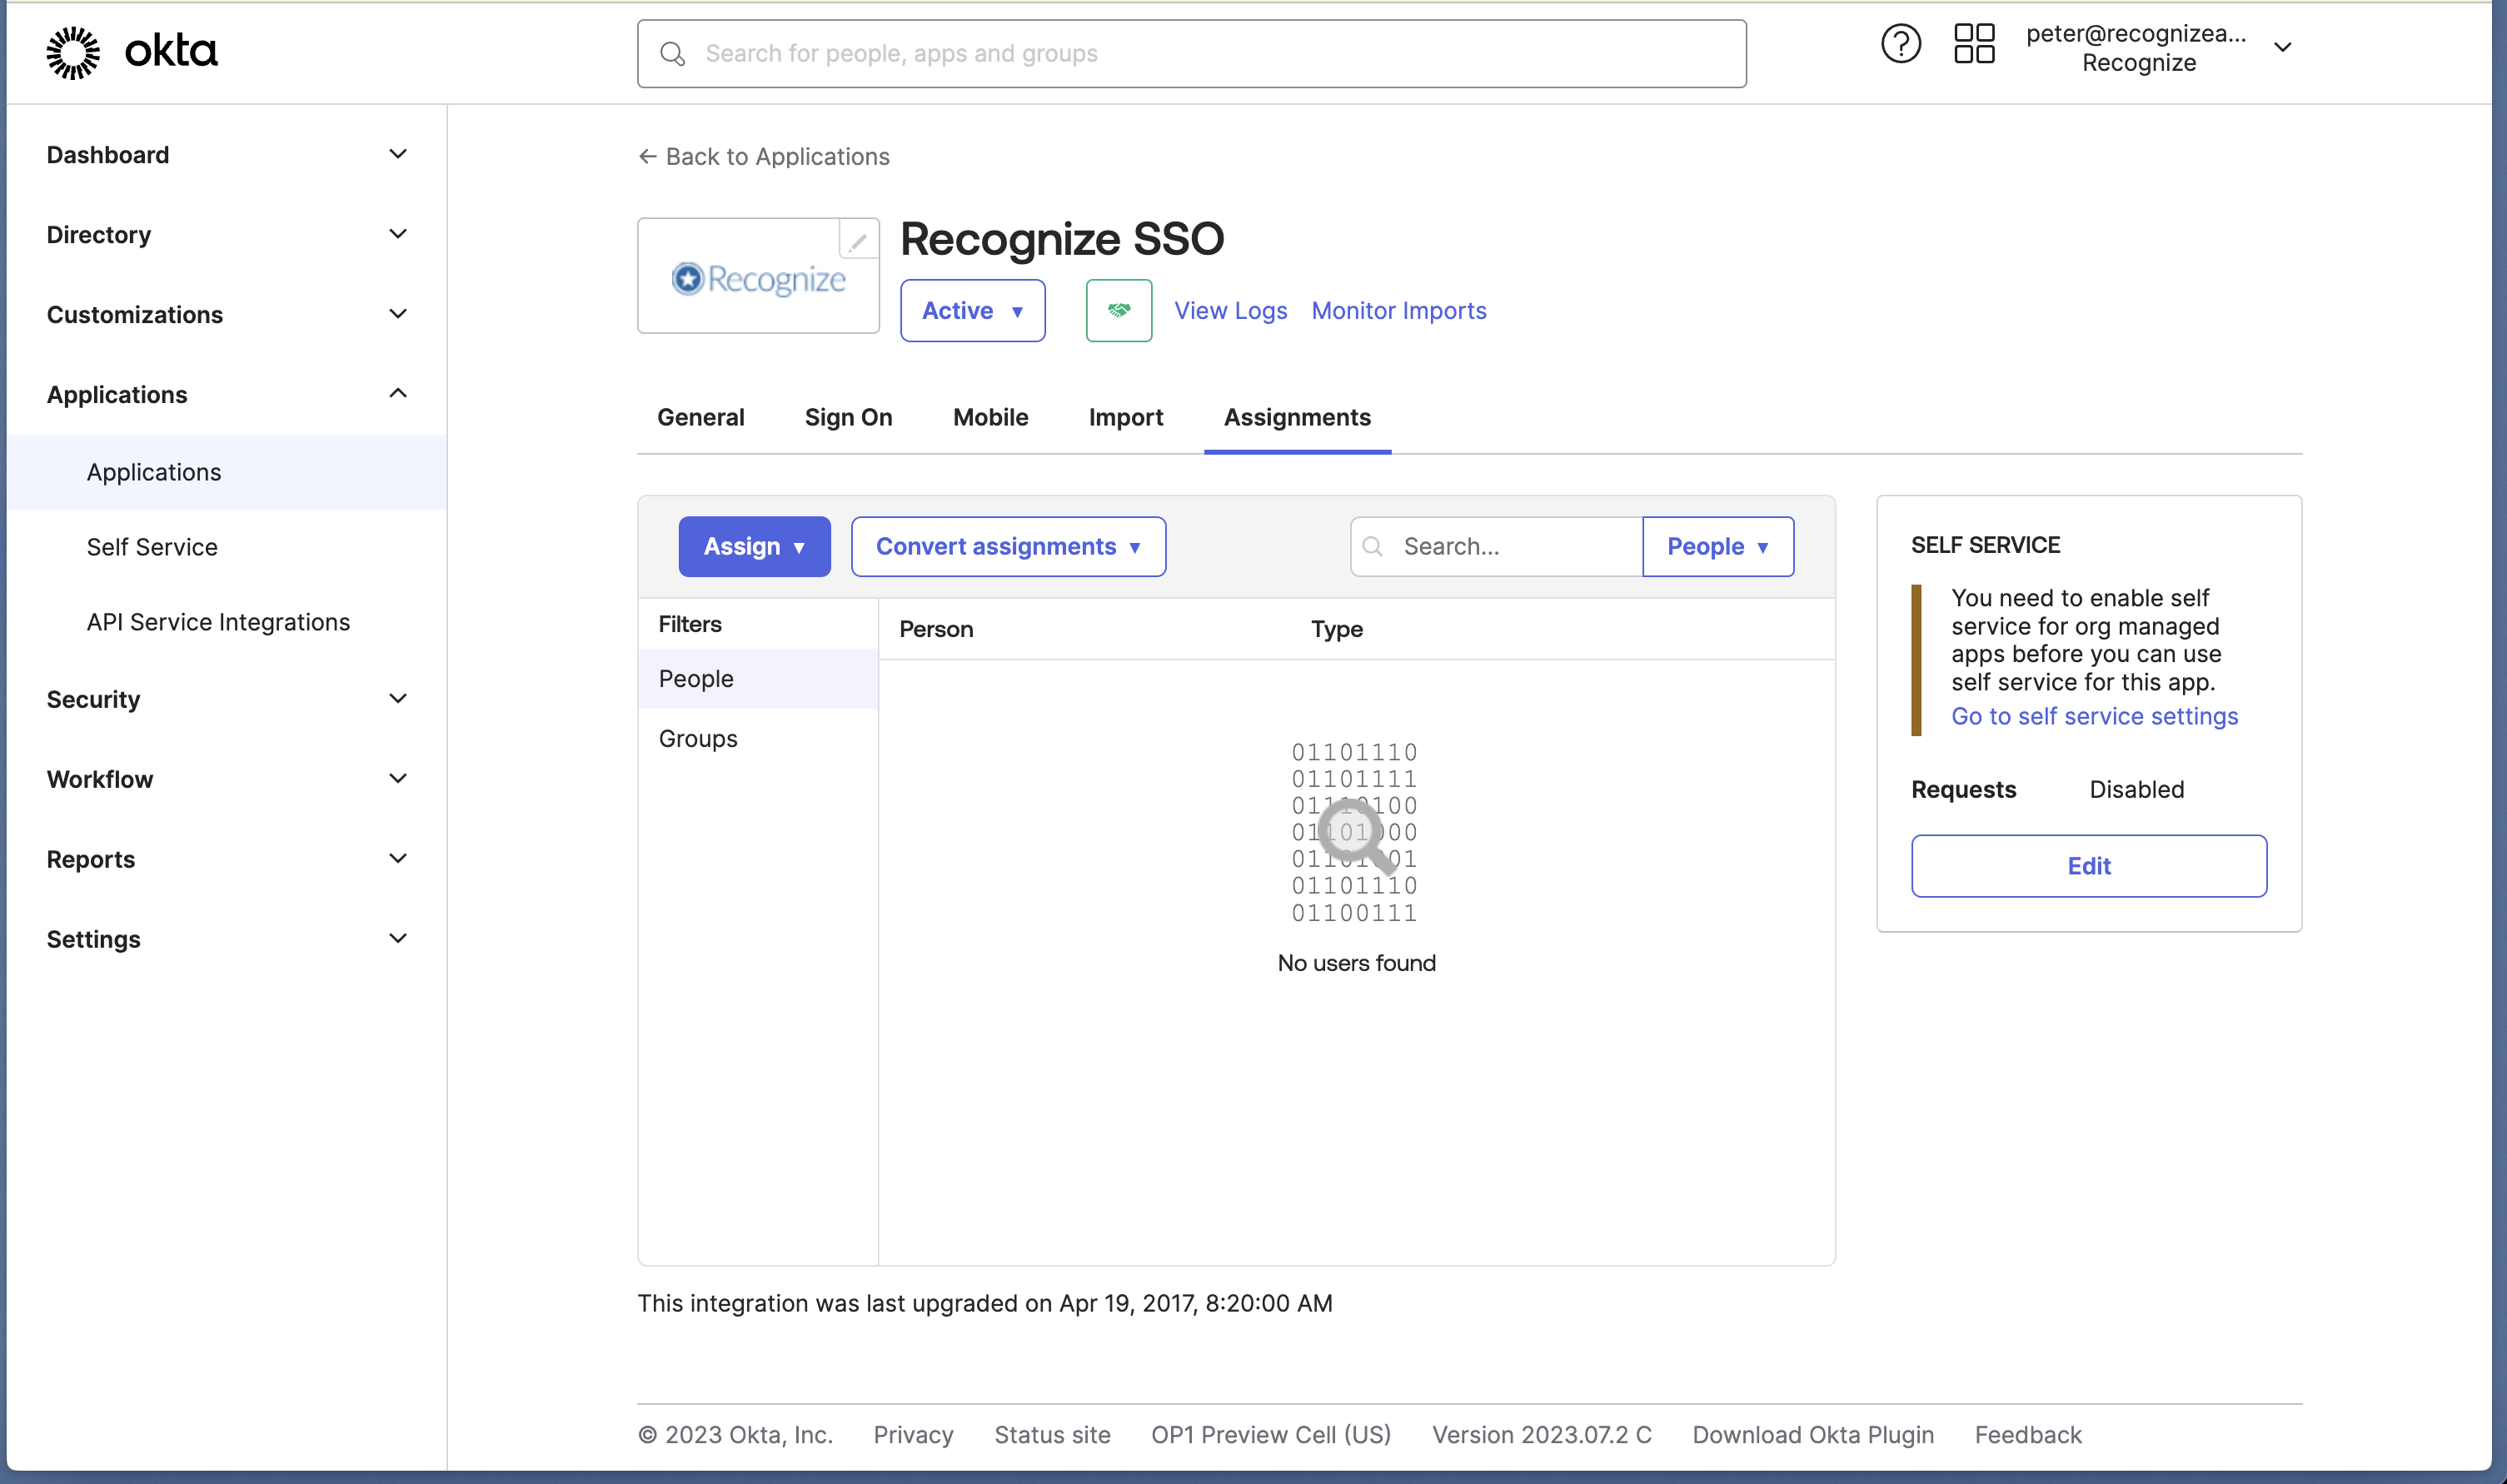Open the Privacy footer link
Image resolution: width=2507 pixels, height=1484 pixels.
(913, 1435)
